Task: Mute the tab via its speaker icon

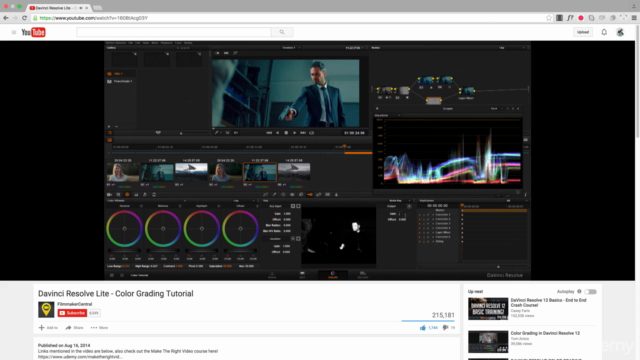Action: click(81, 8)
